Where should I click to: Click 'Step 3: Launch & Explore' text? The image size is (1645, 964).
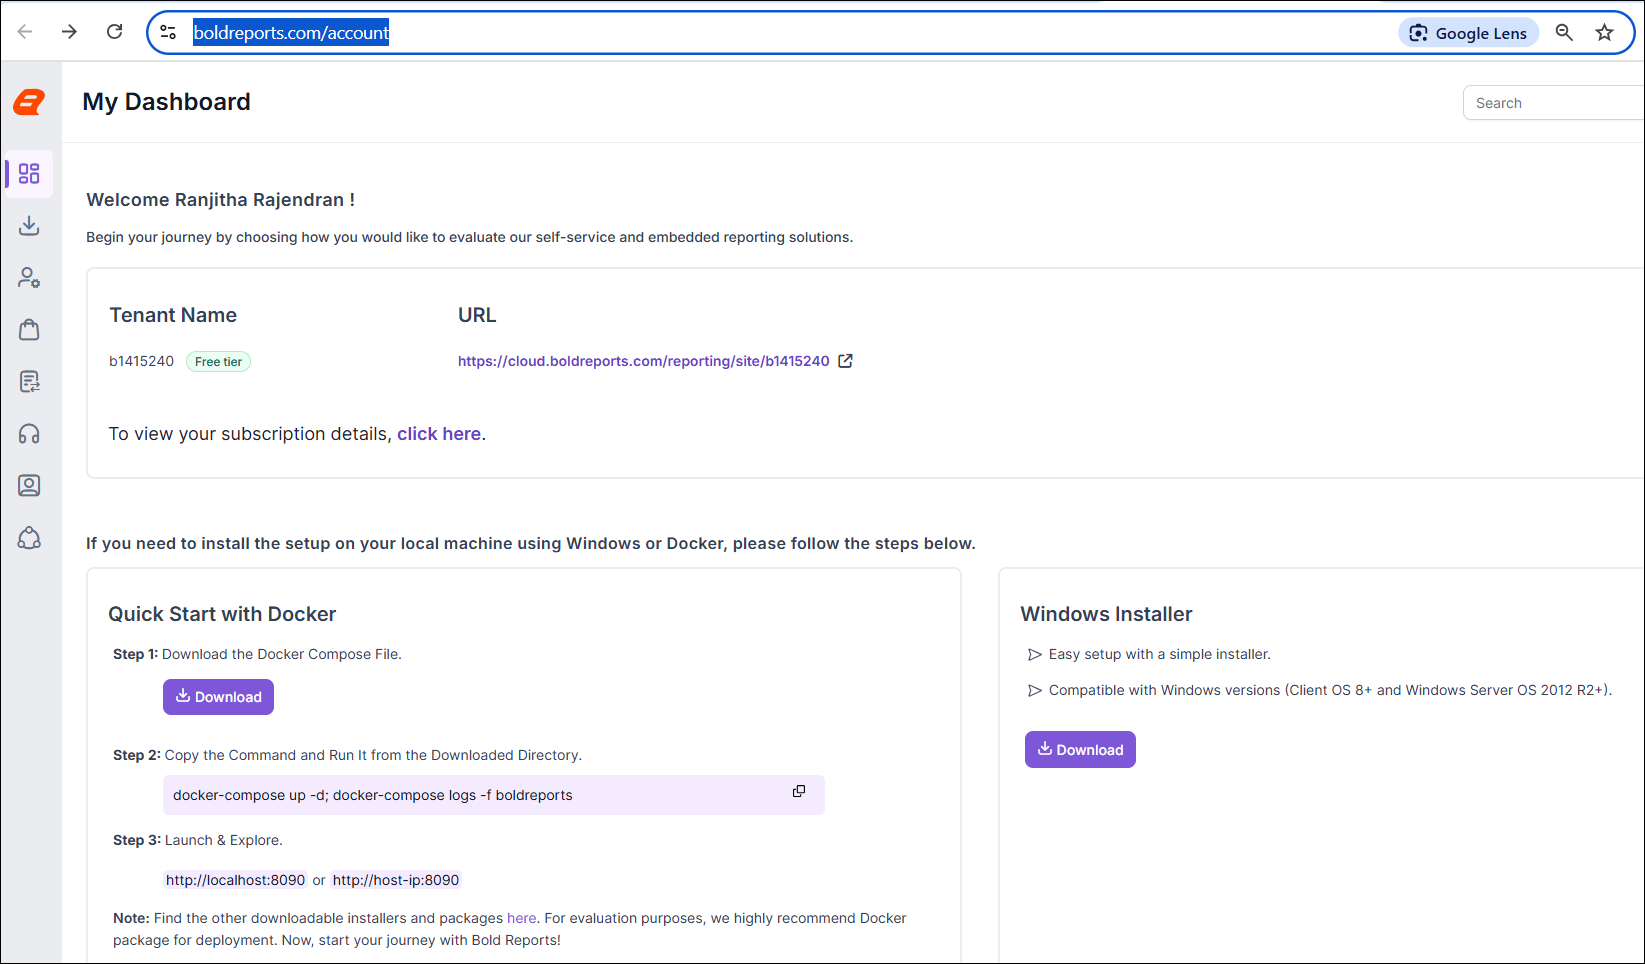pos(198,840)
